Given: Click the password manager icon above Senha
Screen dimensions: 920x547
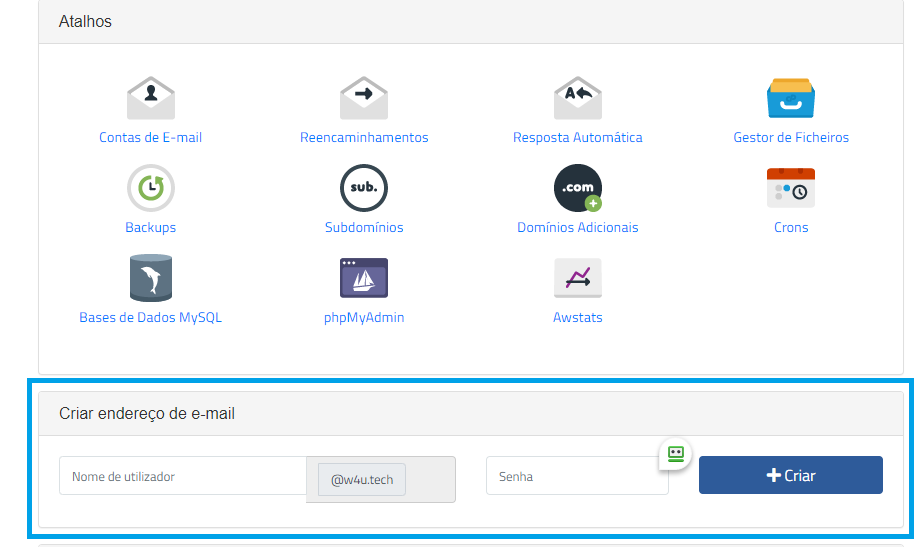Looking at the screenshot, I should click(x=675, y=454).
